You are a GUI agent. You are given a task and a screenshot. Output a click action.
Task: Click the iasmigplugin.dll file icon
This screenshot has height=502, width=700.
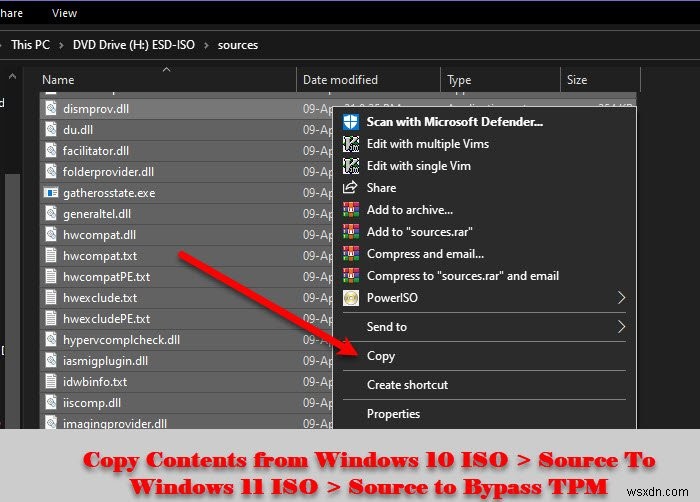pyautogui.click(x=51, y=360)
